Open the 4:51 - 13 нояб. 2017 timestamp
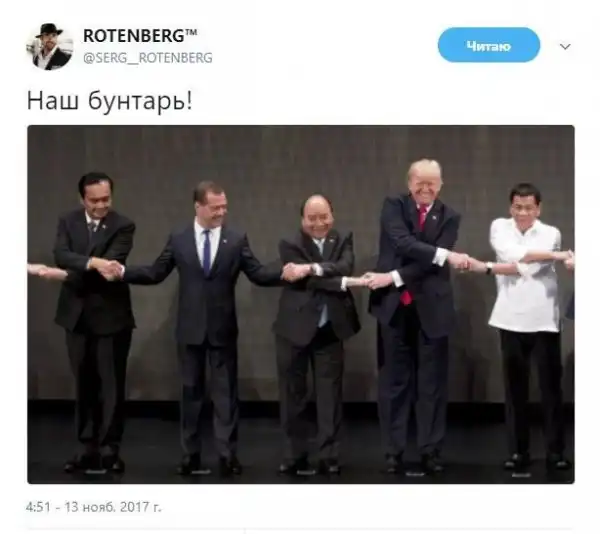This screenshot has width=600, height=534. (94, 507)
